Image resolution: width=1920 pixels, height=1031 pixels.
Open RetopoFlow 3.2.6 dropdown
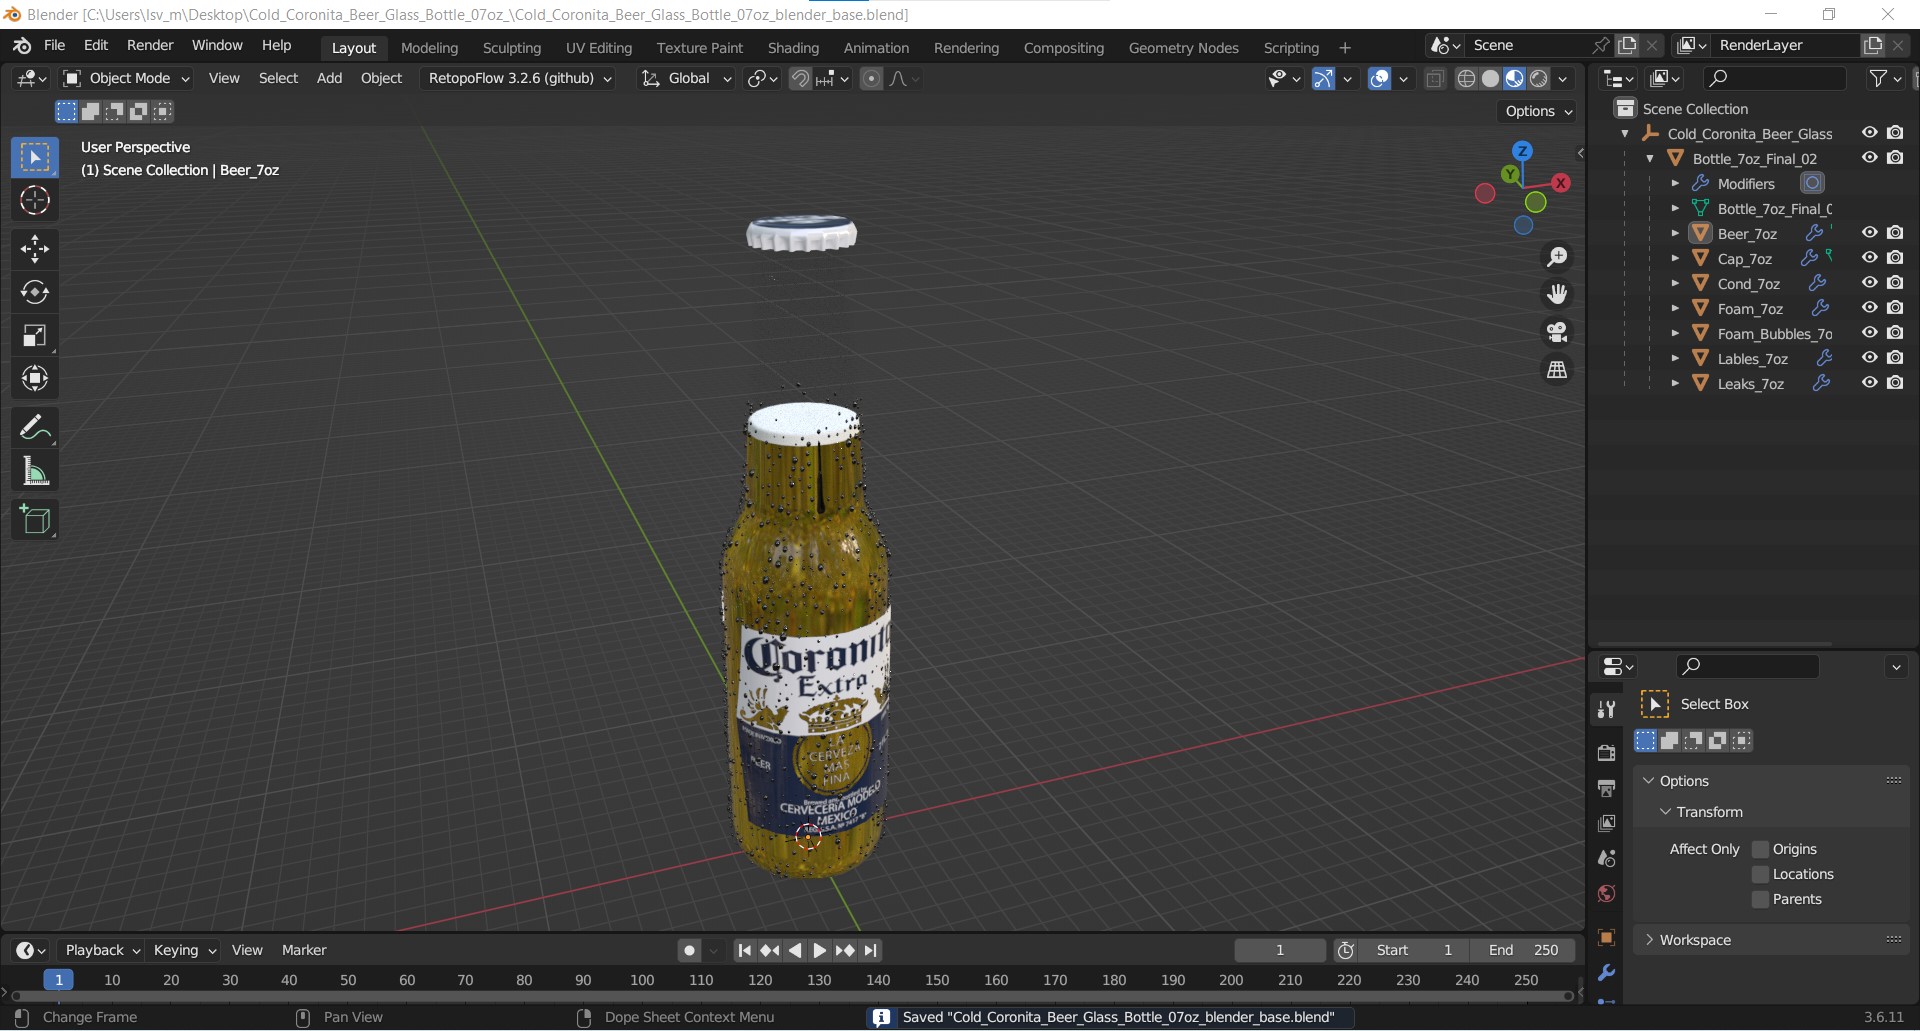pyautogui.click(x=520, y=78)
